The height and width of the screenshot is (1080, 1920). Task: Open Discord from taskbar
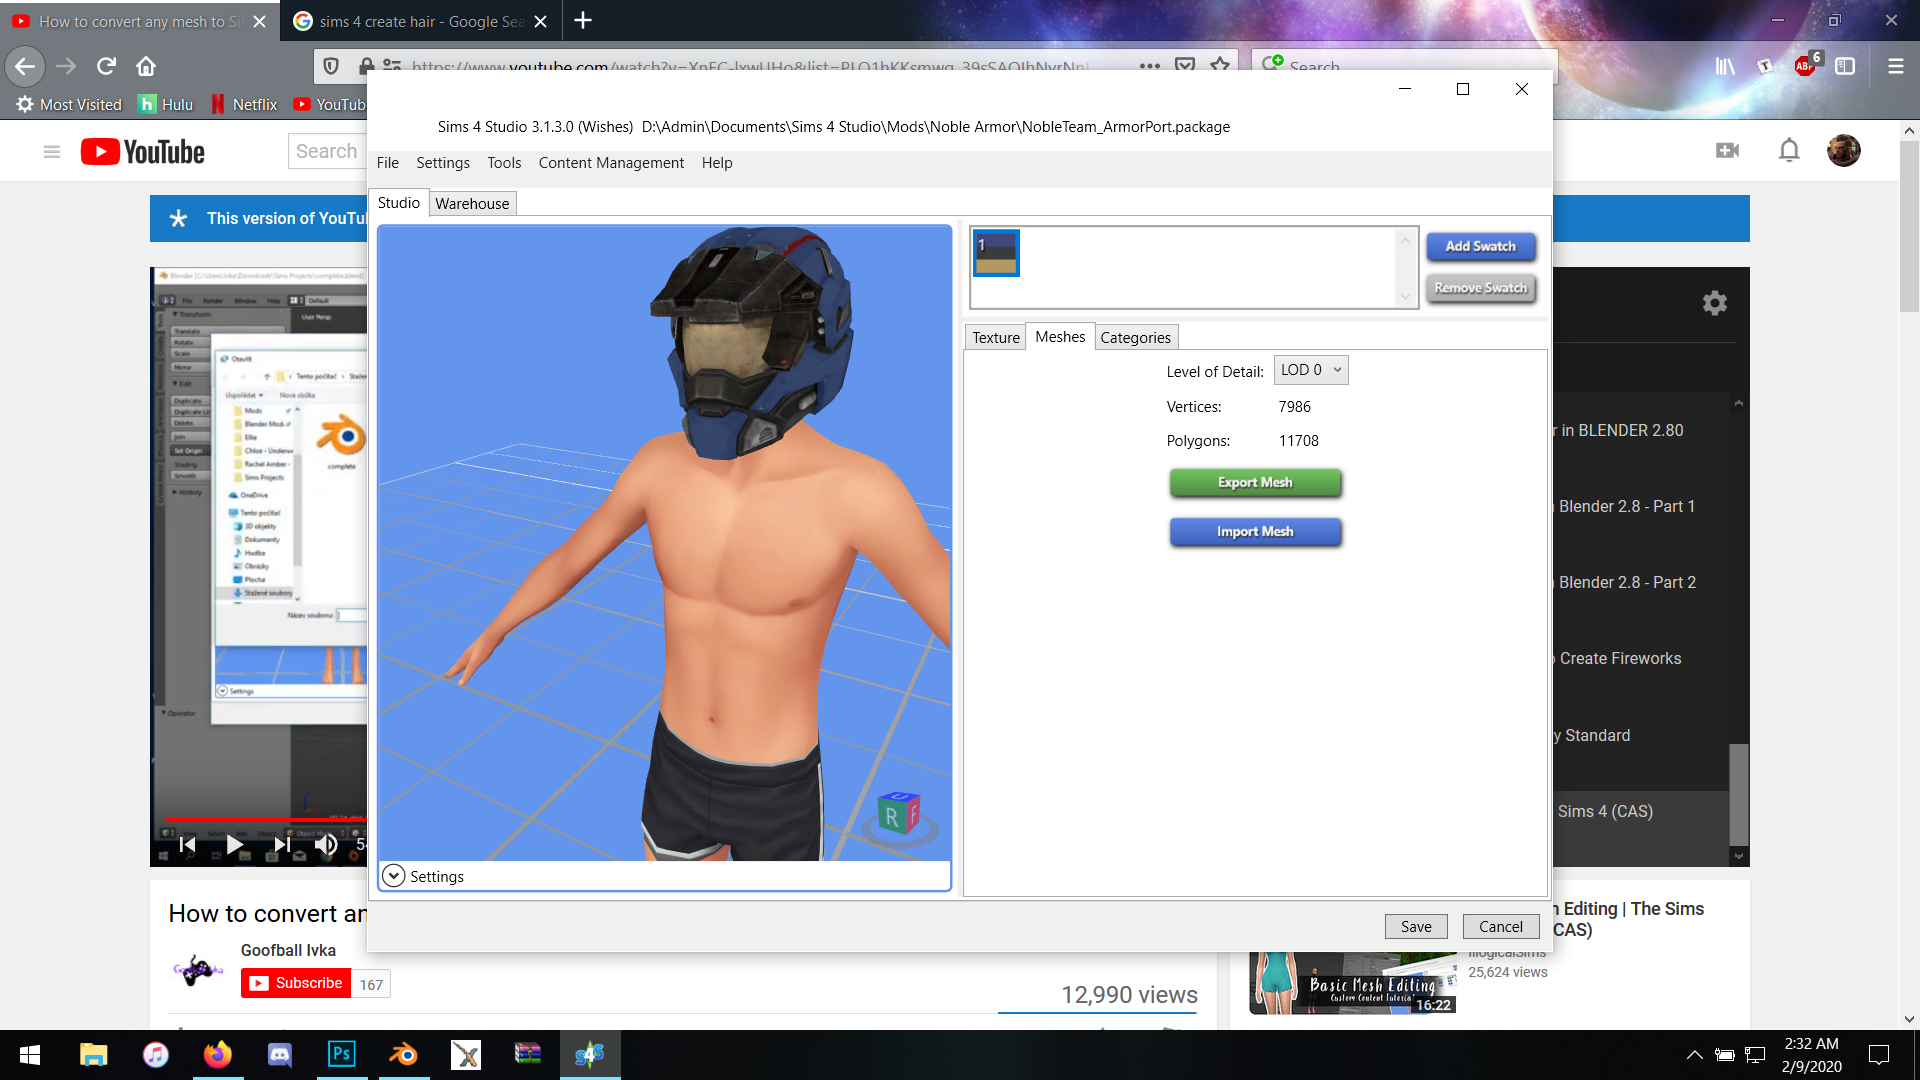point(279,1054)
